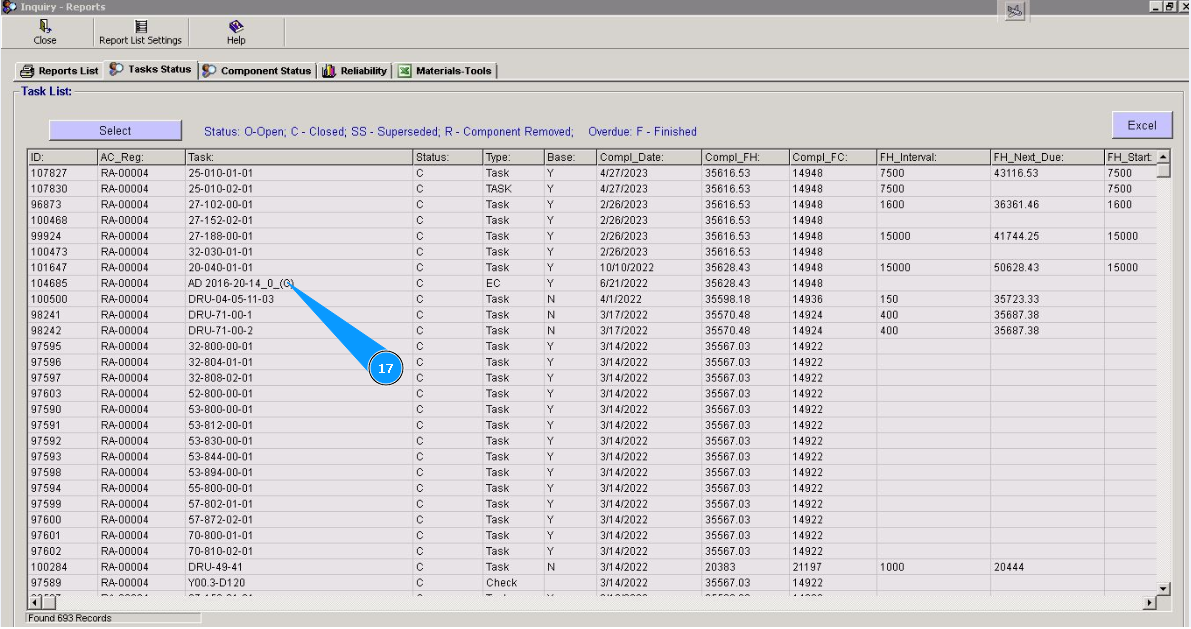Select task row with ID 100284
Viewport: 1191px width, 629px height.
click(48, 567)
